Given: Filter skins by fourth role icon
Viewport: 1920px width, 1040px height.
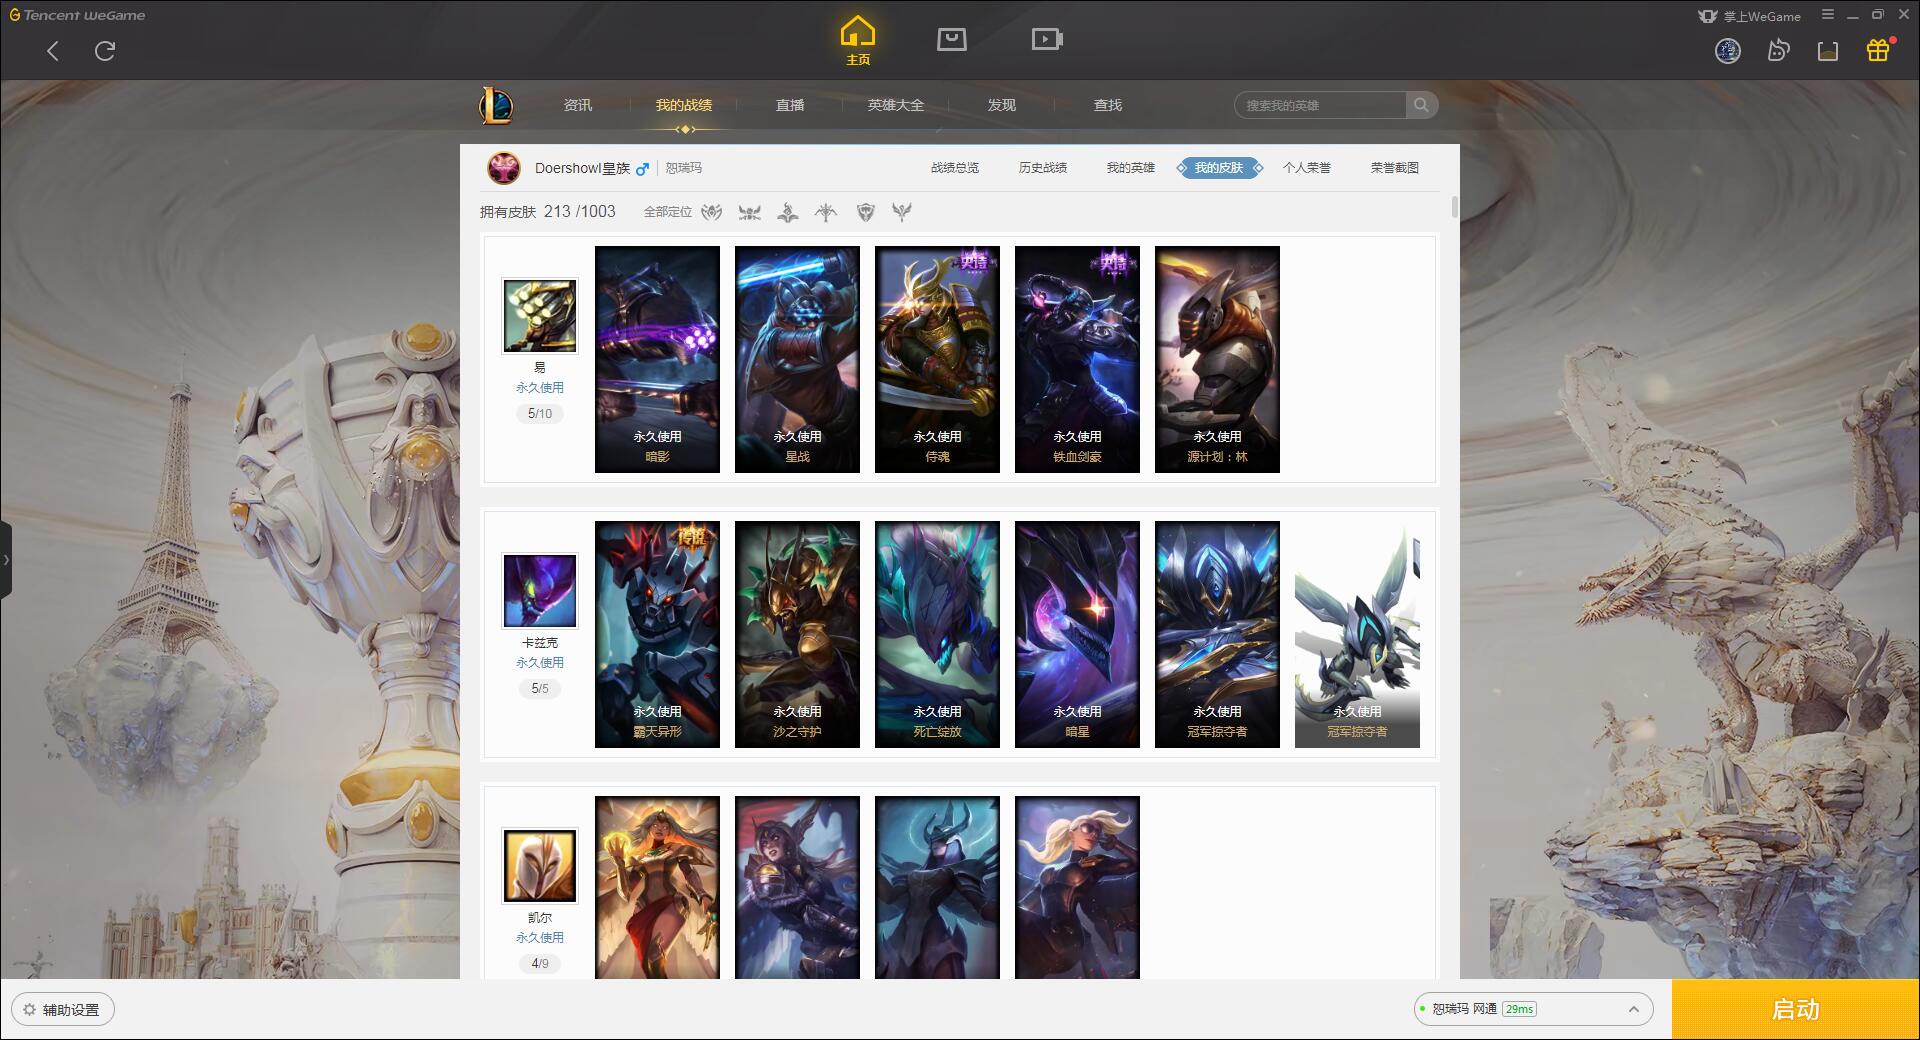Looking at the screenshot, I should click(826, 212).
